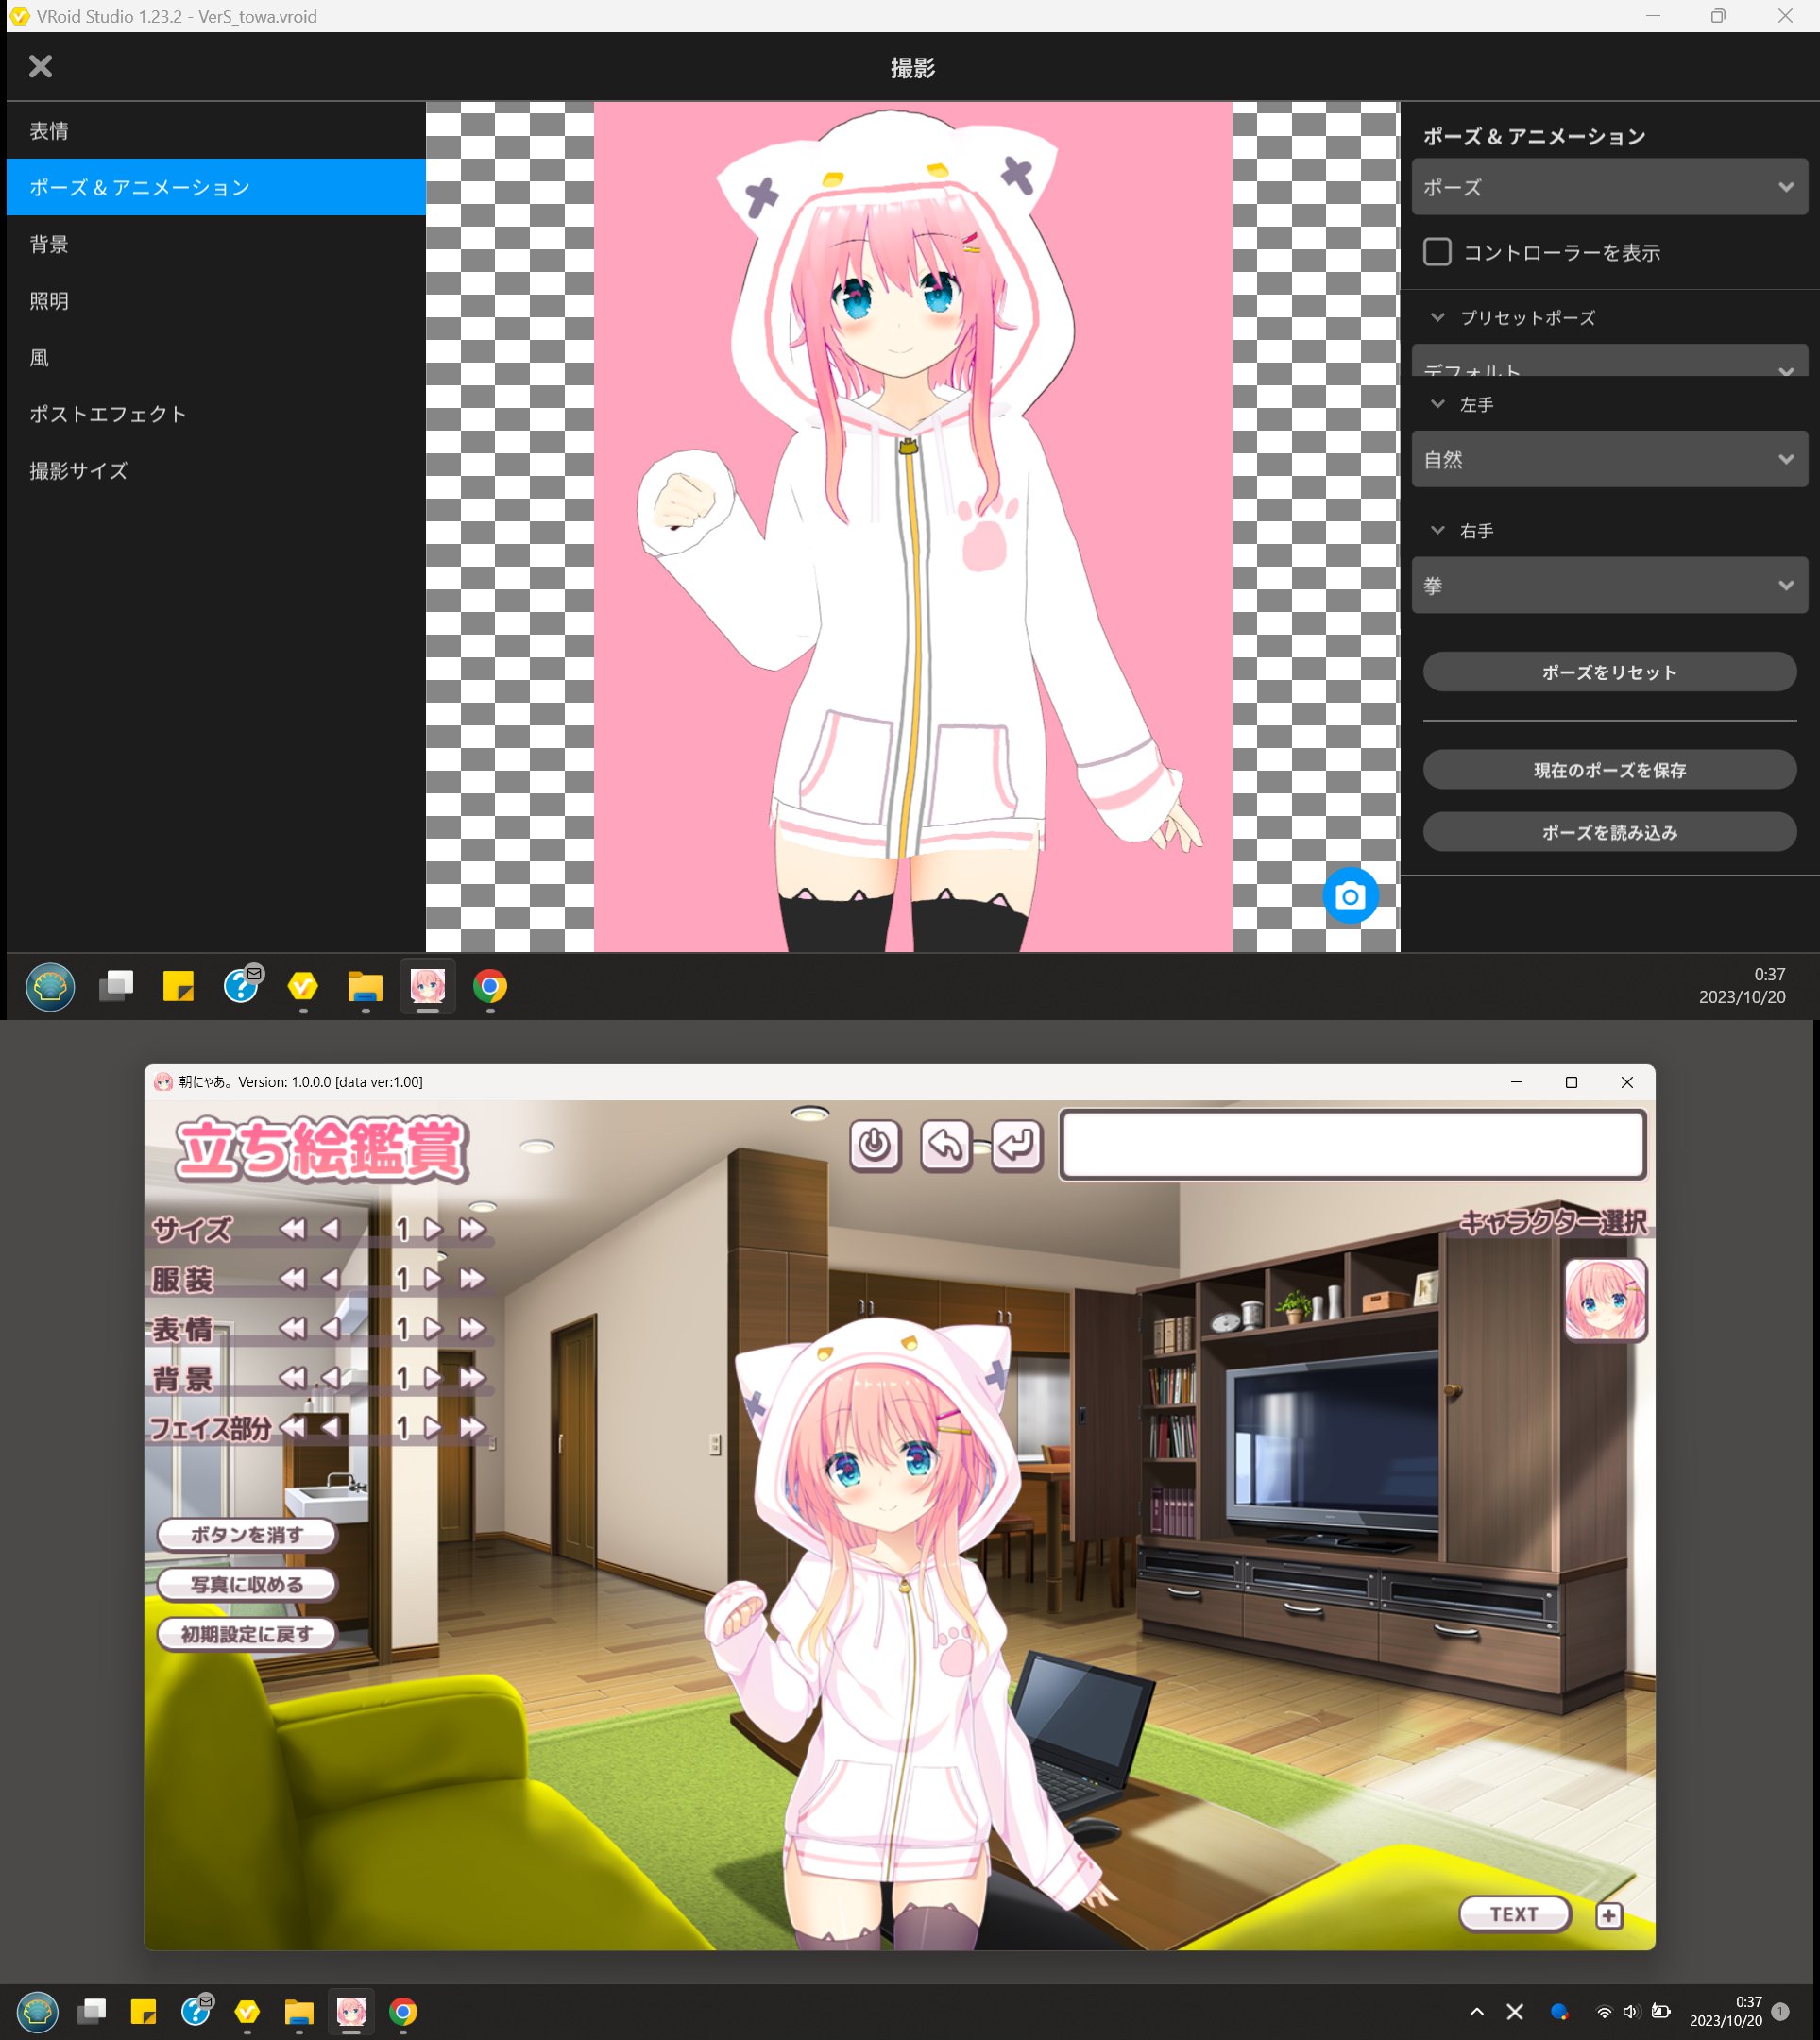The height and width of the screenshot is (2040, 1820).
Task: Click the task view icon in upper taskbar
Action: (x=116, y=986)
